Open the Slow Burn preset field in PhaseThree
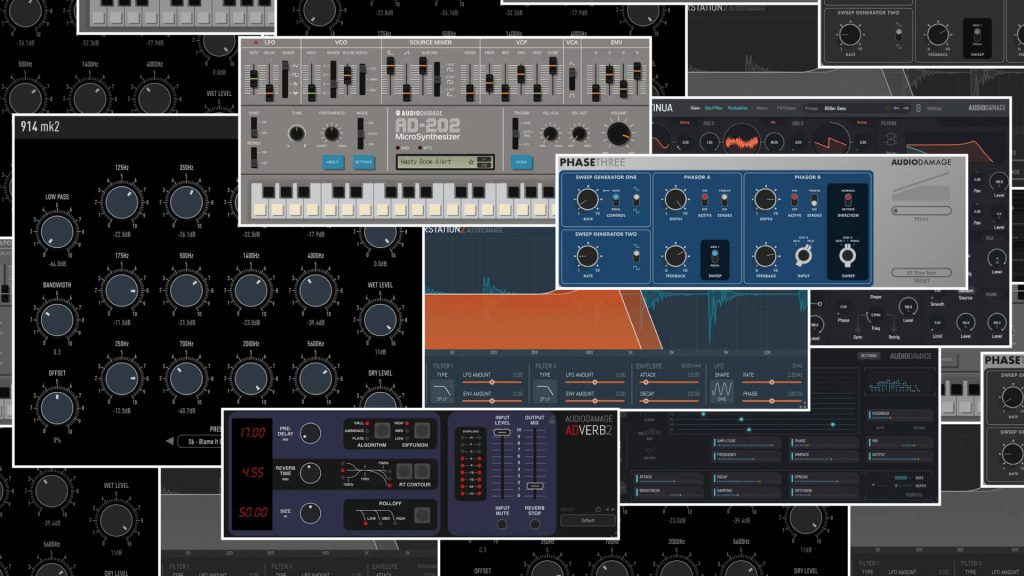 [921, 272]
